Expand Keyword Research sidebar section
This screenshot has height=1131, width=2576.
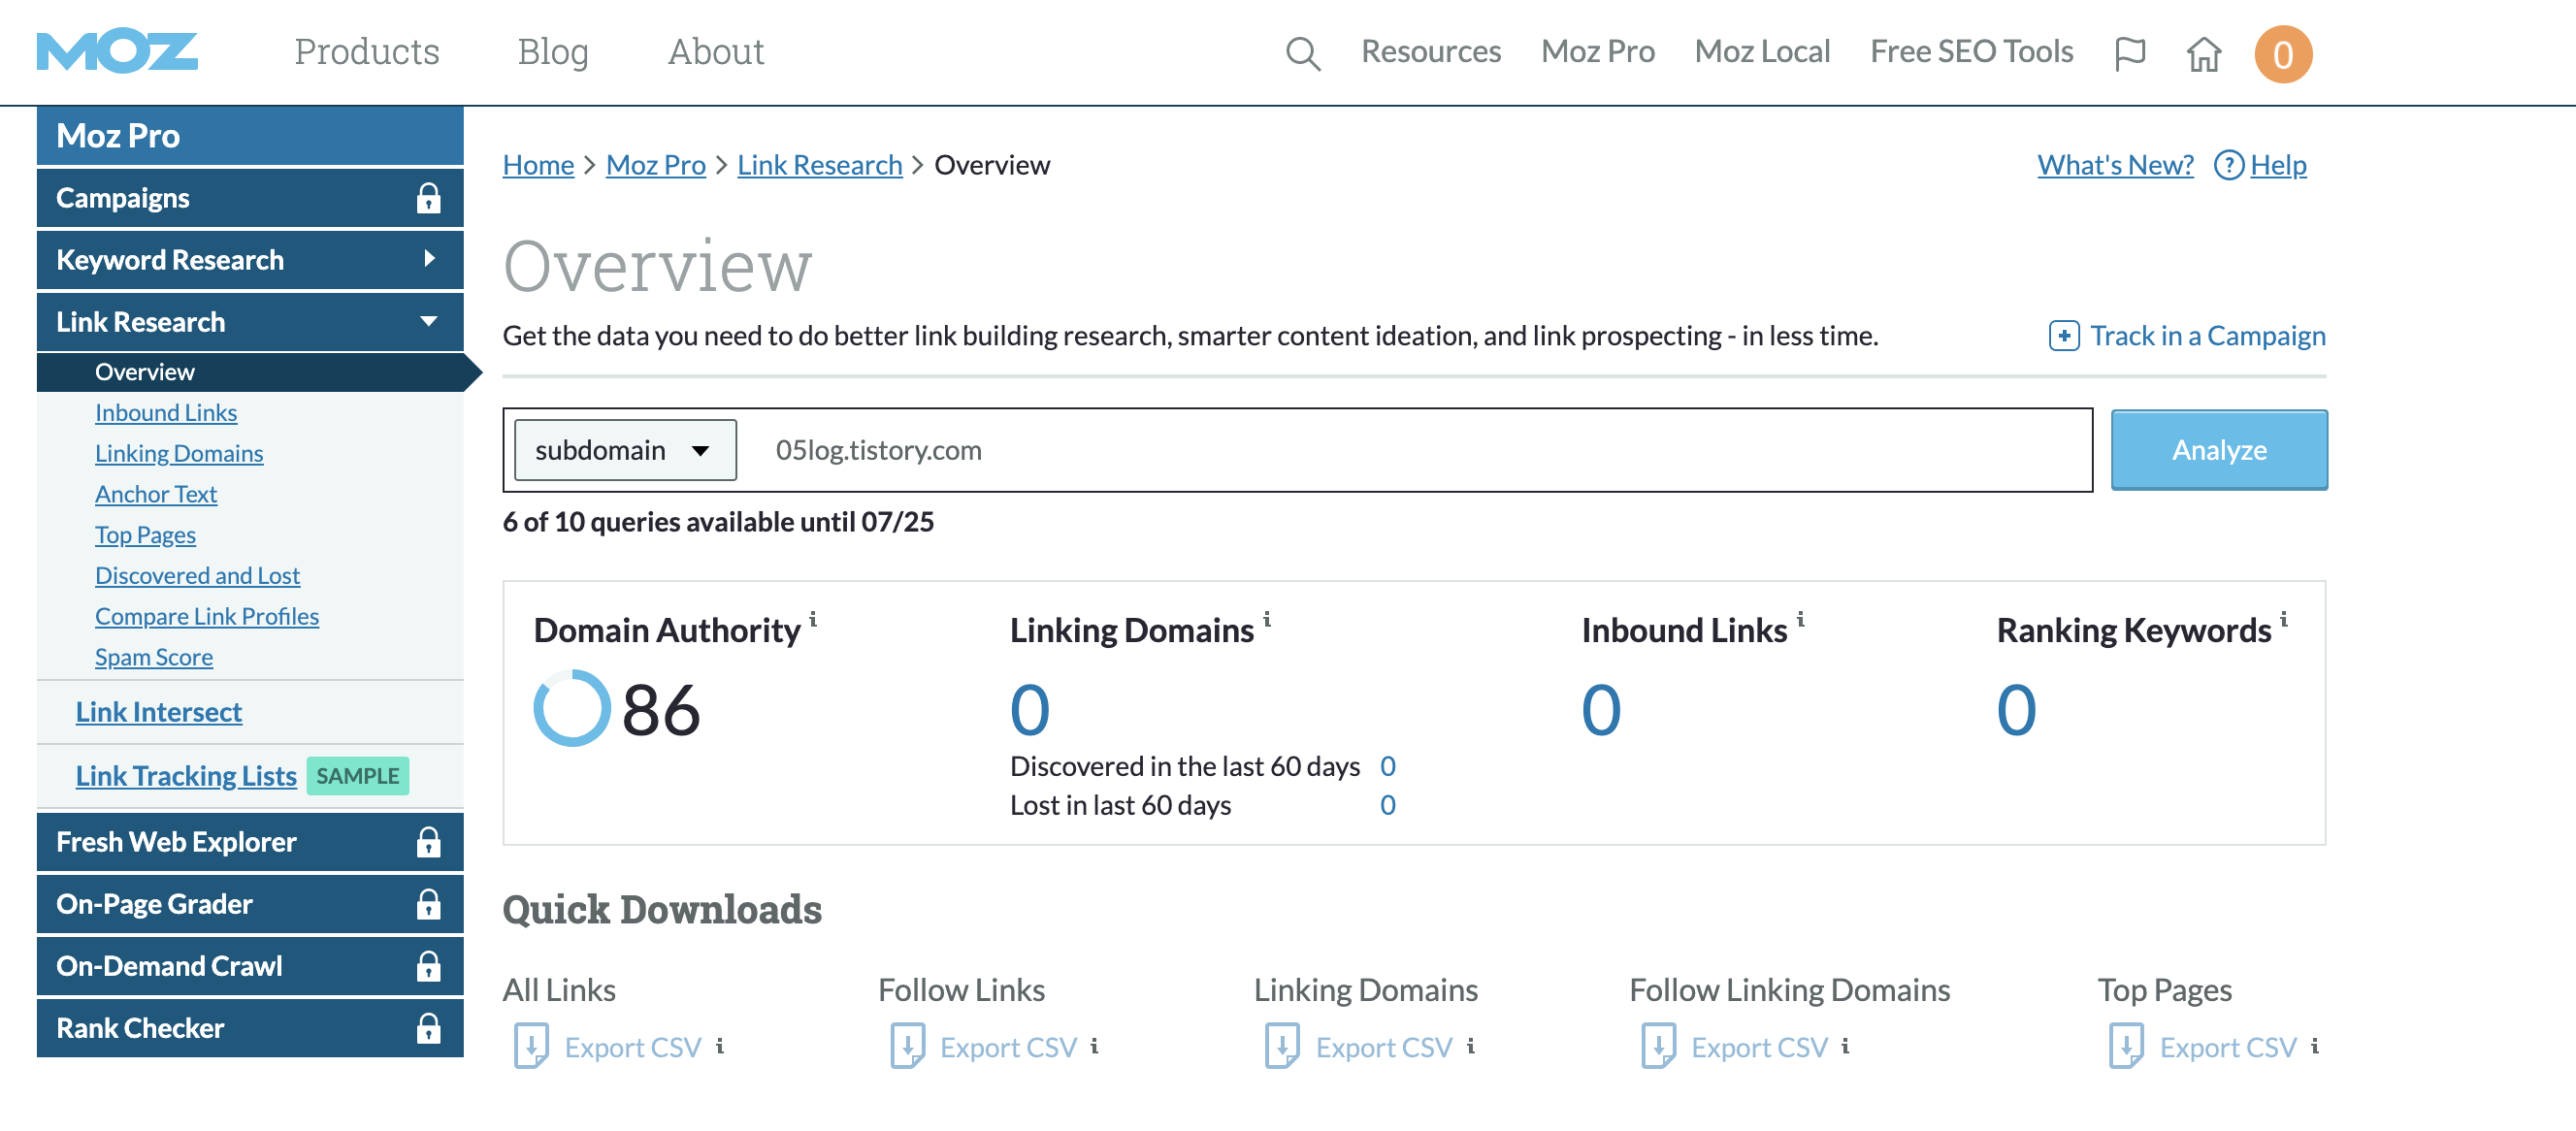(x=250, y=260)
